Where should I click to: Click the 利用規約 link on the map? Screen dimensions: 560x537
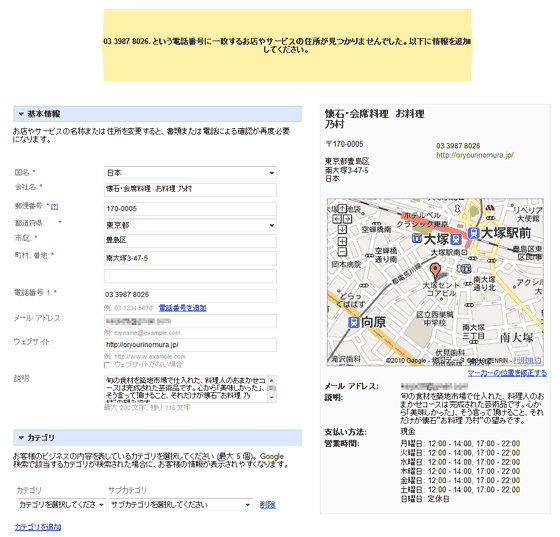pyautogui.click(x=527, y=360)
